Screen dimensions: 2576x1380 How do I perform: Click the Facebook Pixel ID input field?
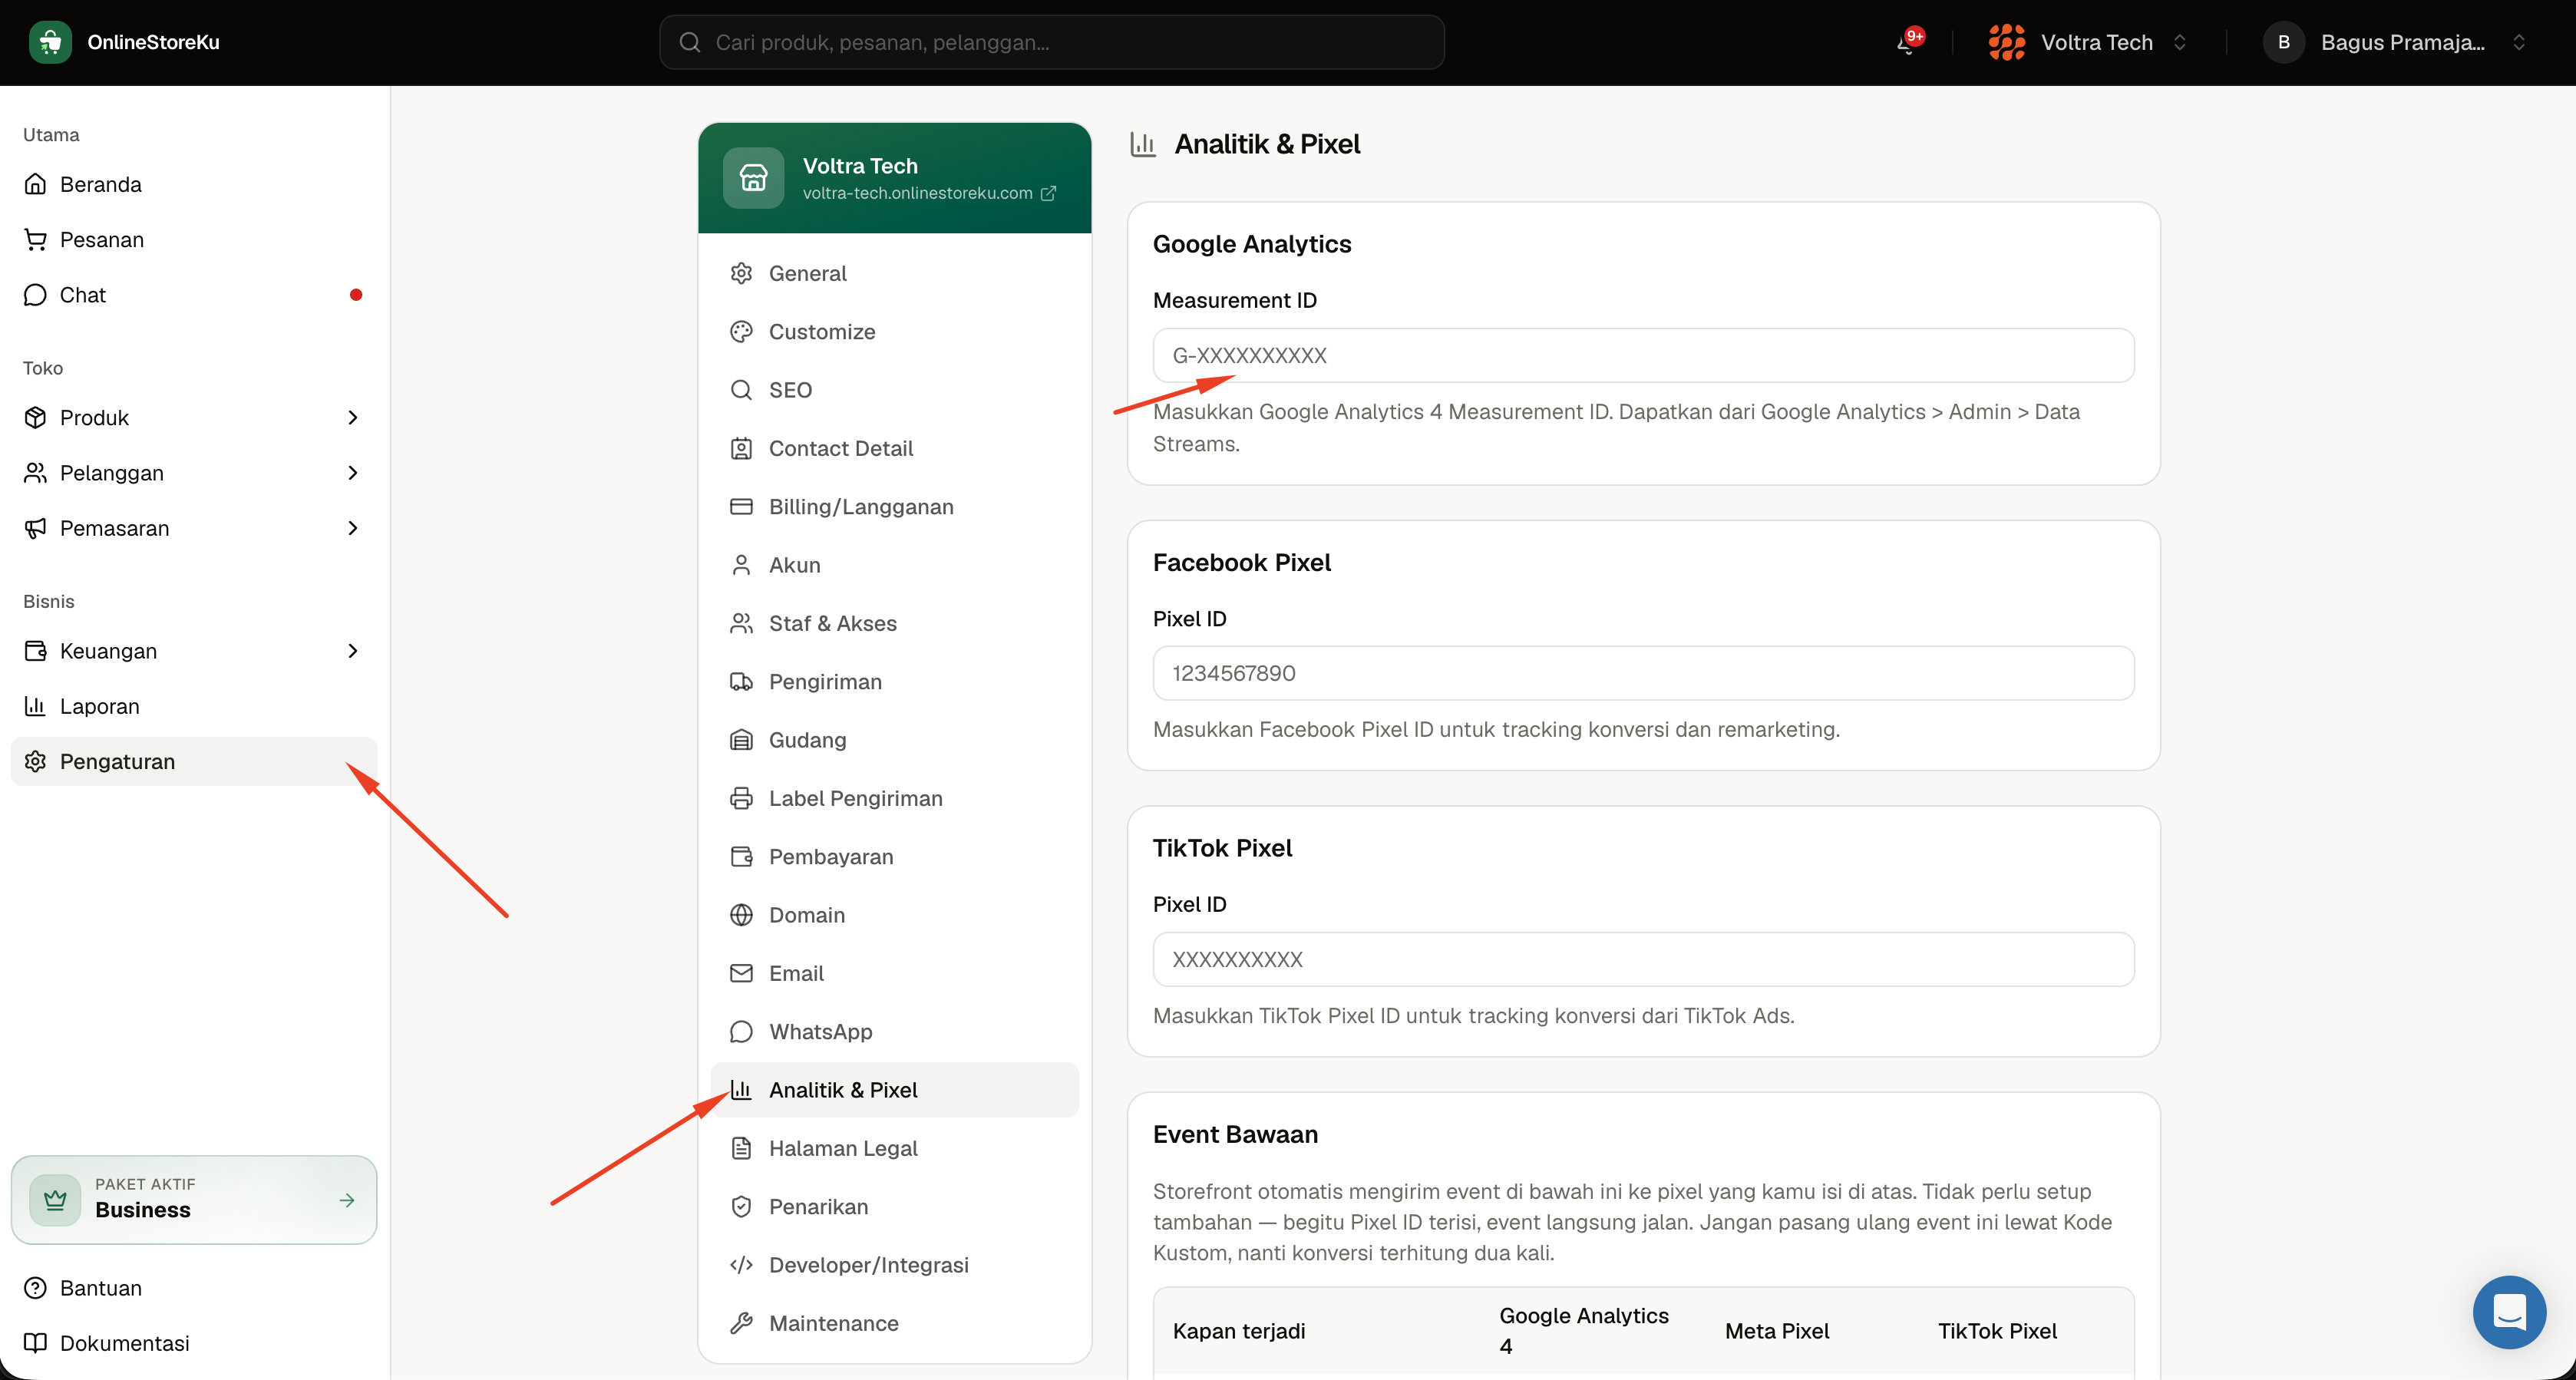click(1643, 673)
